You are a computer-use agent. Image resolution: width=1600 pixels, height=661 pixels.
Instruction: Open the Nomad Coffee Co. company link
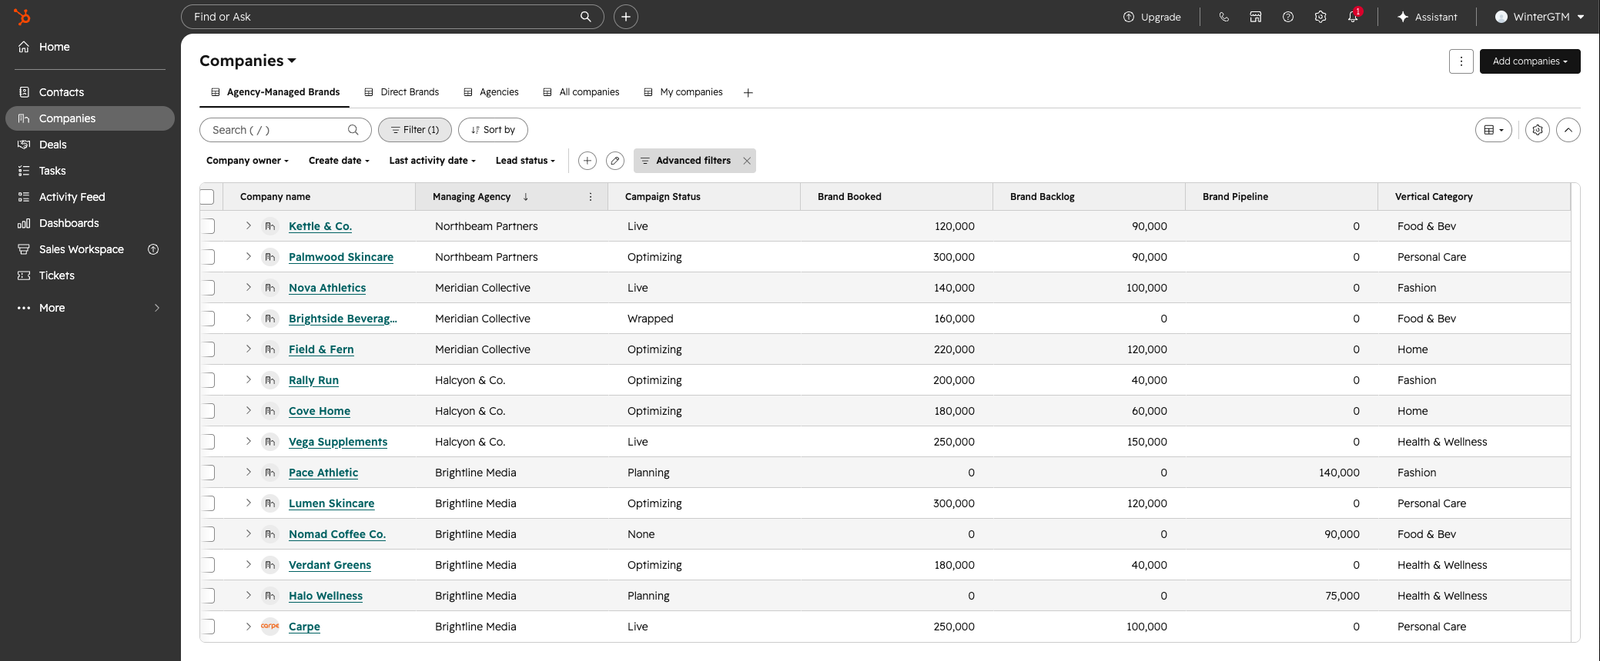pyautogui.click(x=337, y=534)
